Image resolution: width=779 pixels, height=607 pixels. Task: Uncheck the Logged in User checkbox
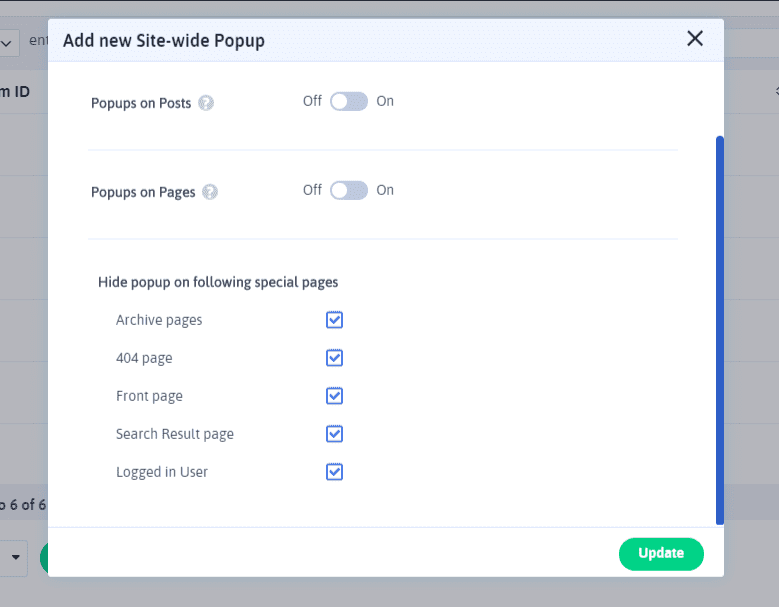click(x=335, y=472)
